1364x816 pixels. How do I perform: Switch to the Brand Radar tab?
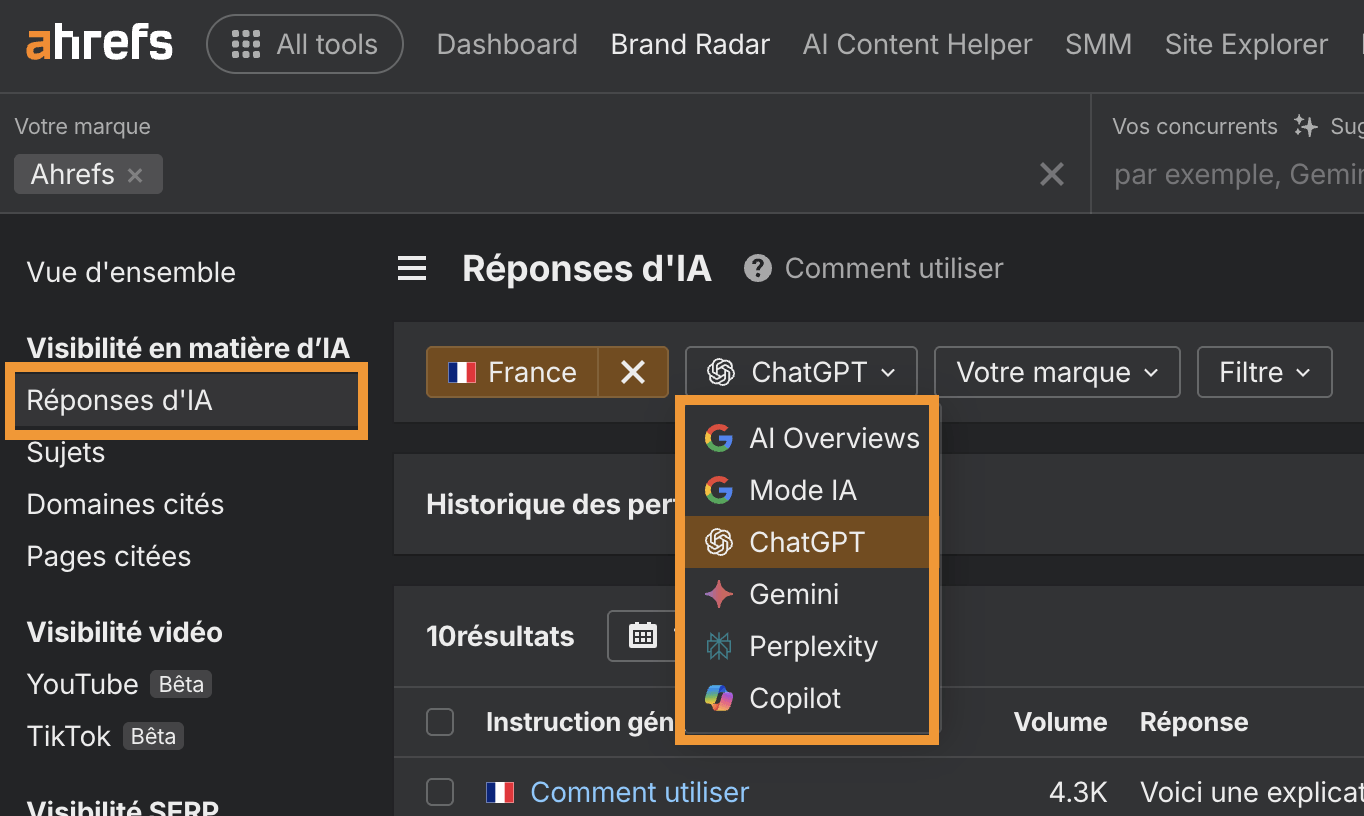coord(689,44)
